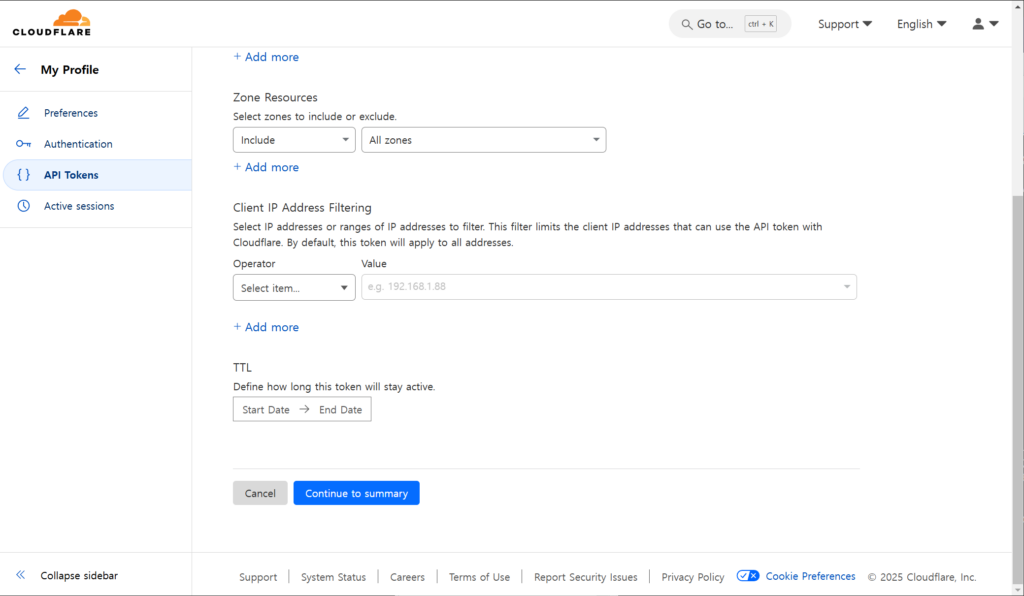The width and height of the screenshot is (1024, 596).
Task: Click Continue to summary button
Action: (356, 493)
